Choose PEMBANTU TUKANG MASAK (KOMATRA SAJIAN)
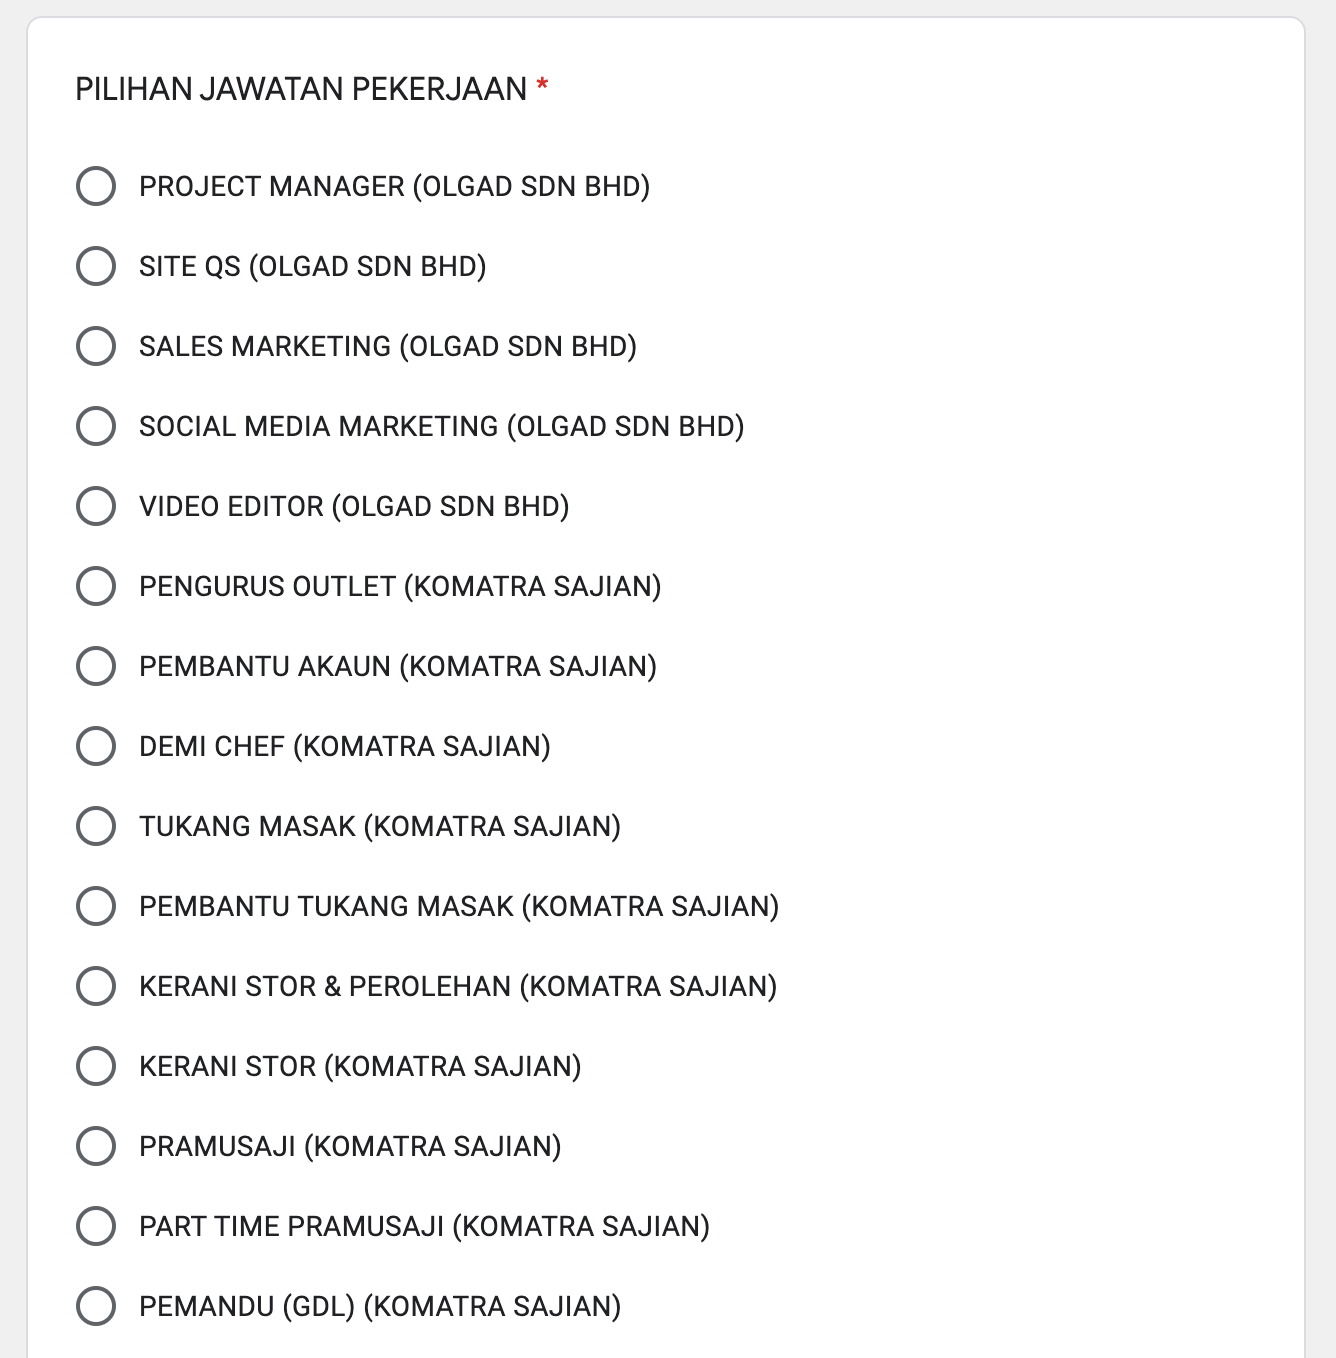Image resolution: width=1336 pixels, height=1358 pixels. [95, 907]
